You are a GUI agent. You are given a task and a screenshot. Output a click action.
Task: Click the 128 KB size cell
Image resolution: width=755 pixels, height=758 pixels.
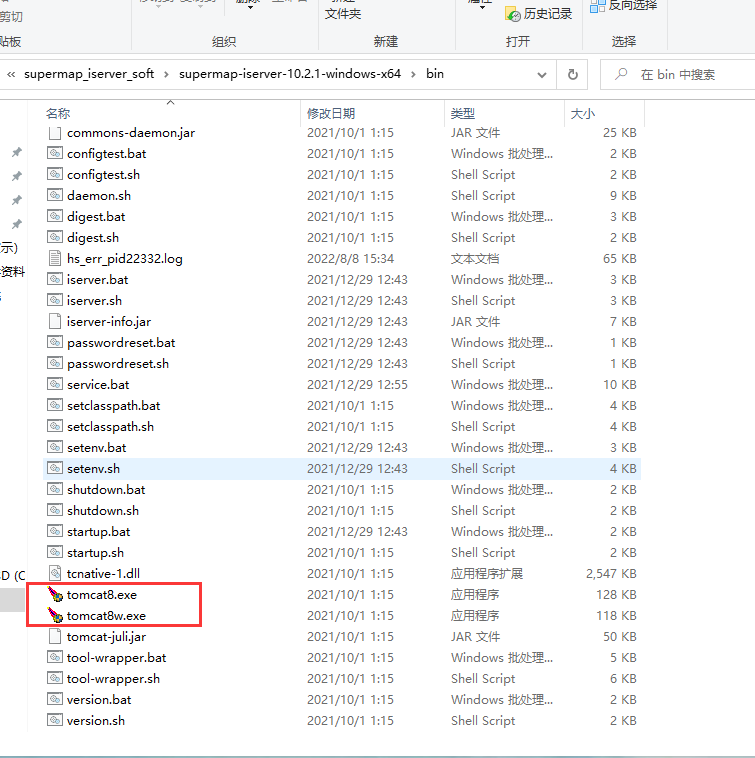616,595
